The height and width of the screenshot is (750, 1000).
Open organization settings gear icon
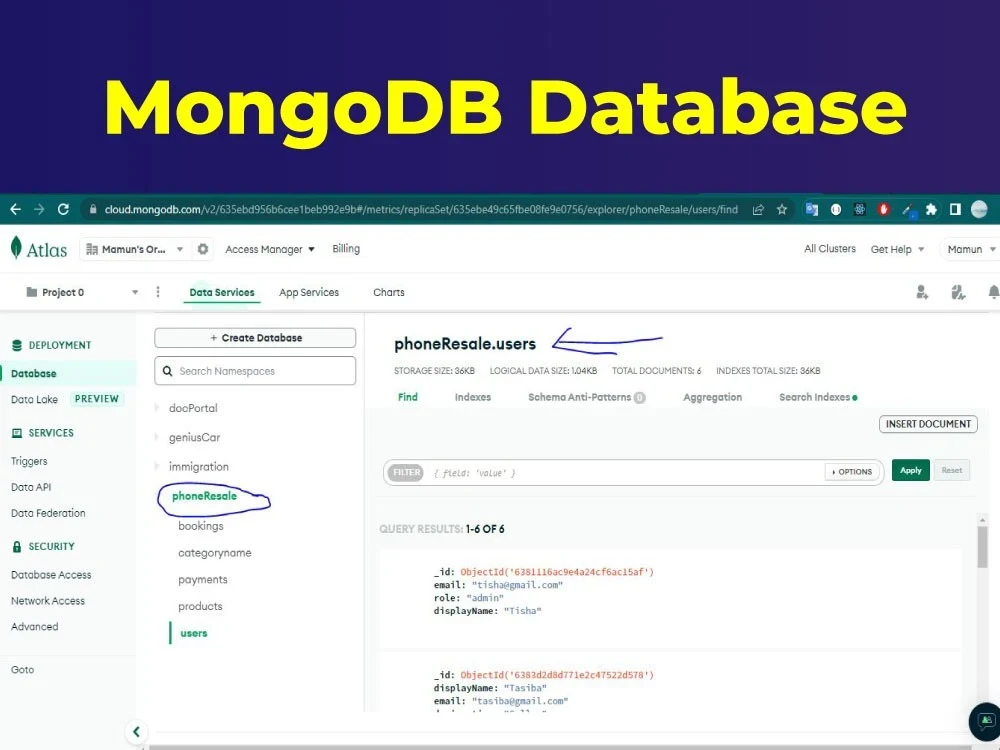tap(203, 249)
